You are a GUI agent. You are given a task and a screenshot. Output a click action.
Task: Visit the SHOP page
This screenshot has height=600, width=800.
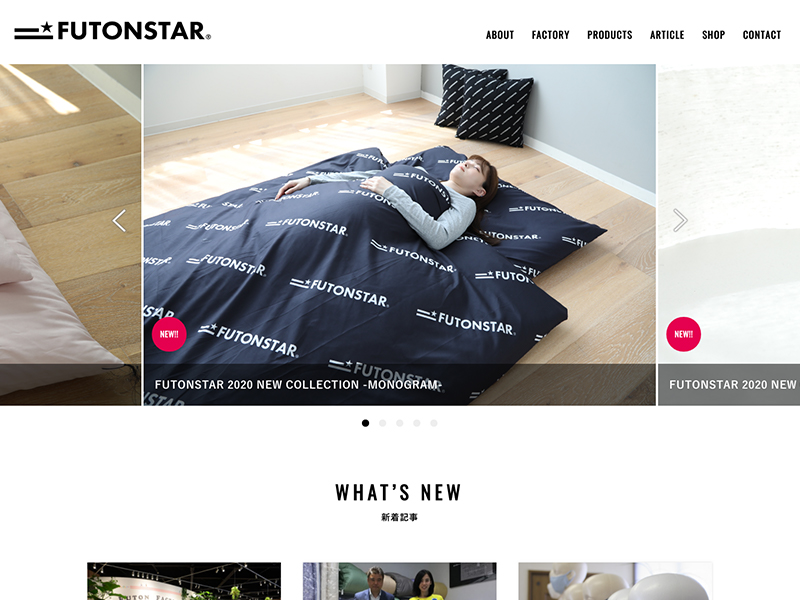[713, 35]
